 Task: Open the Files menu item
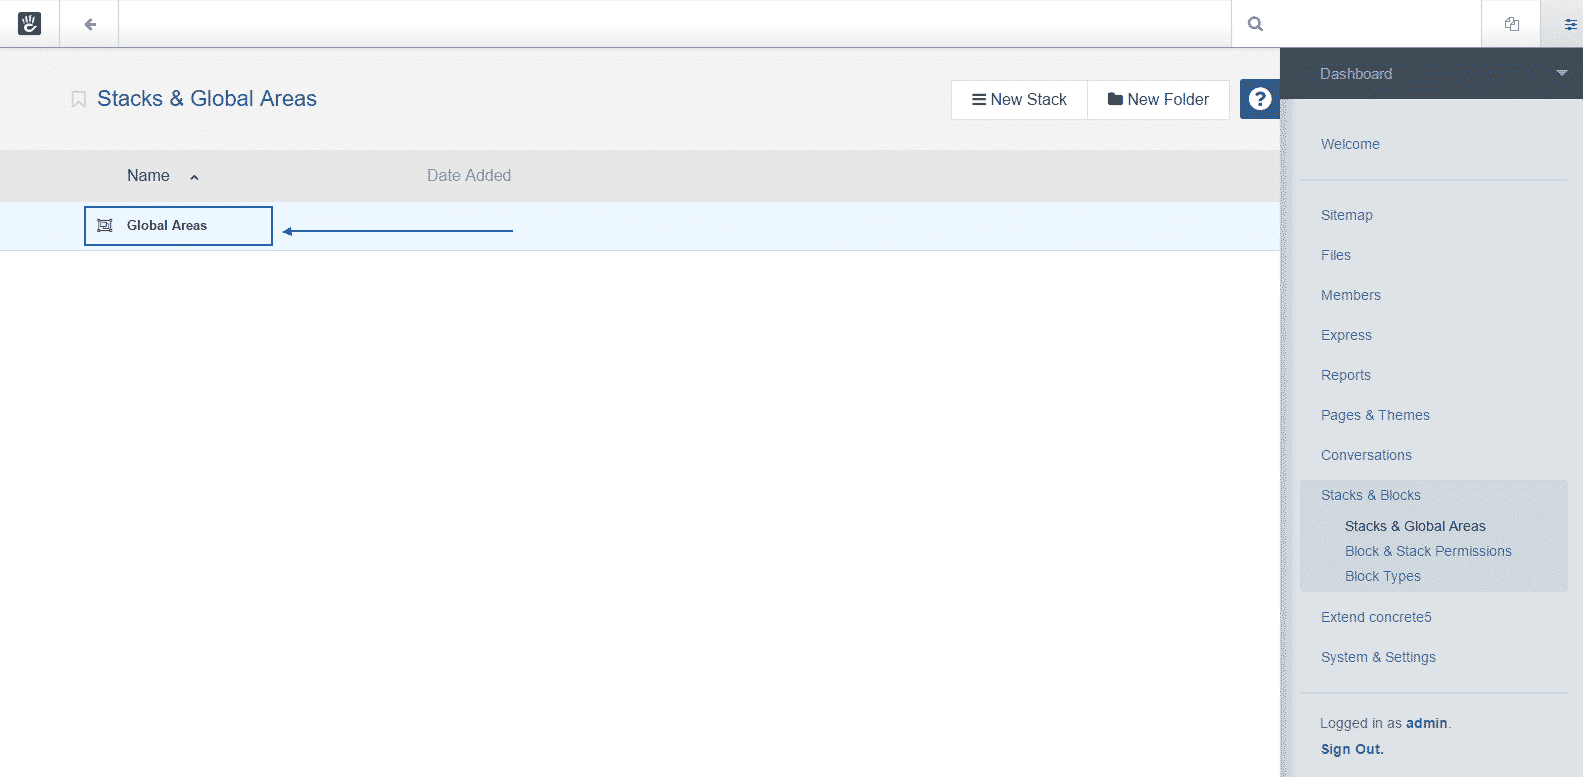pyautogui.click(x=1335, y=255)
